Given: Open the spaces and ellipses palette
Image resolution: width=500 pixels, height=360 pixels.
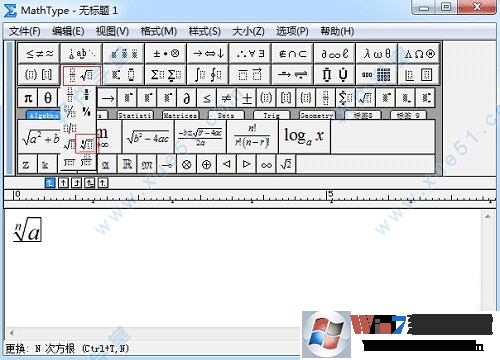Looking at the screenshot, I should (81, 53).
